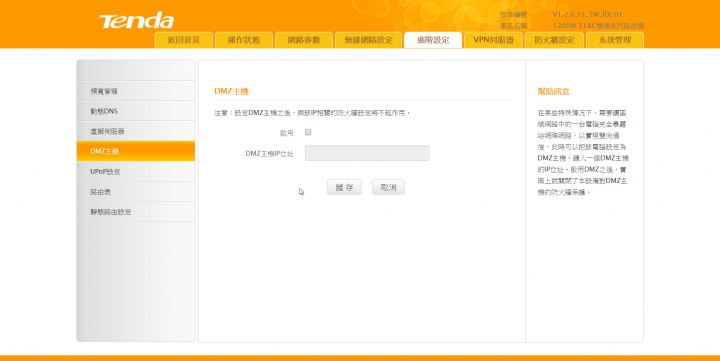Open 頻寬管理 in the sidebar
Screen dimensions: 720x361
pyautogui.click(x=136, y=91)
